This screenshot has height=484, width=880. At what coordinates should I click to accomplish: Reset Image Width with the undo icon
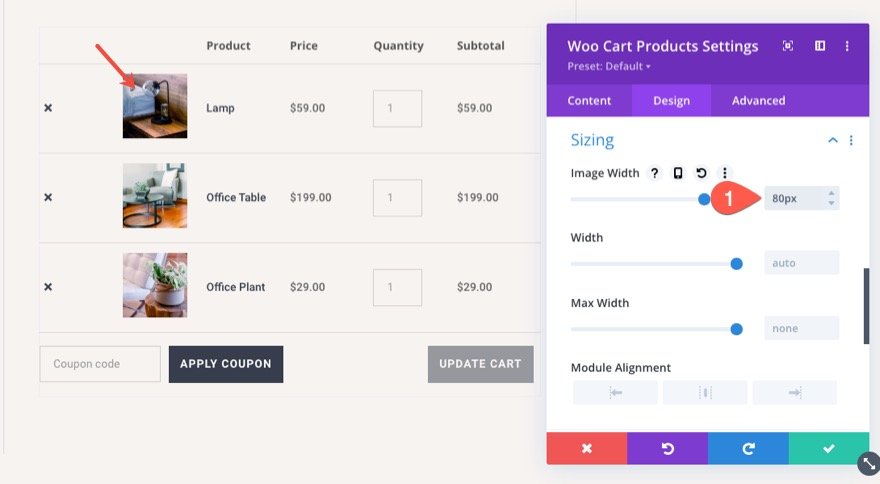point(702,173)
